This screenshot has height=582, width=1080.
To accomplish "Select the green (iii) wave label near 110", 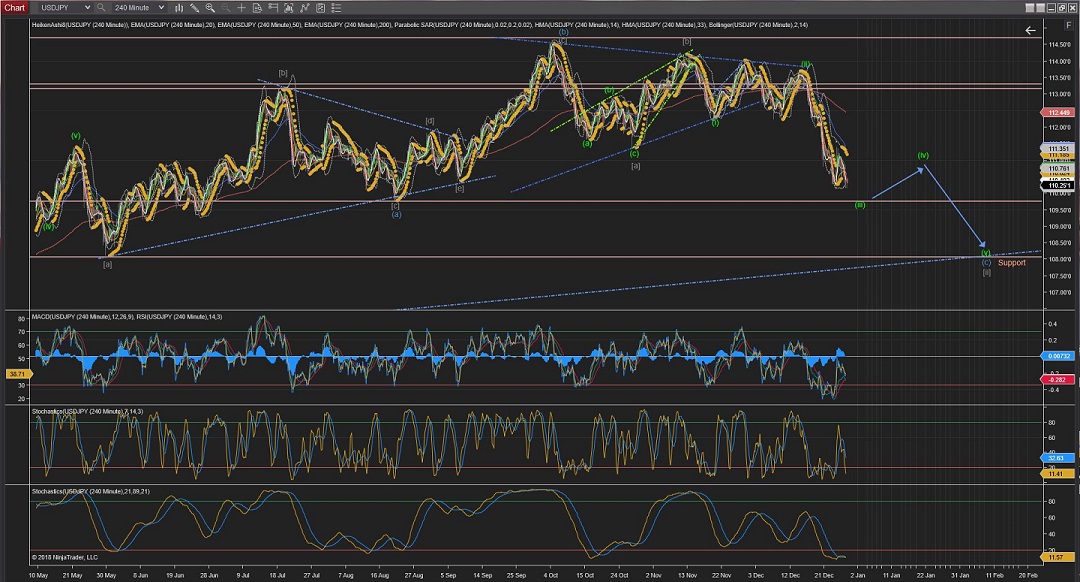I will (860, 205).
